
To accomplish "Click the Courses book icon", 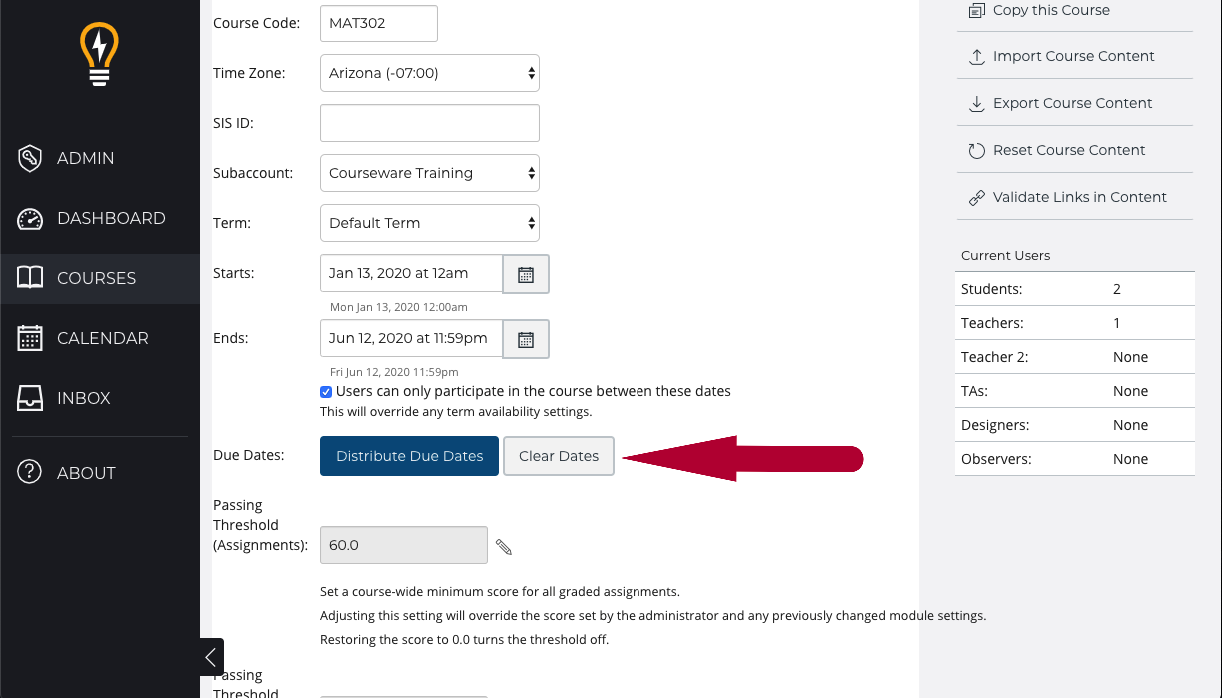I will (x=30, y=278).
